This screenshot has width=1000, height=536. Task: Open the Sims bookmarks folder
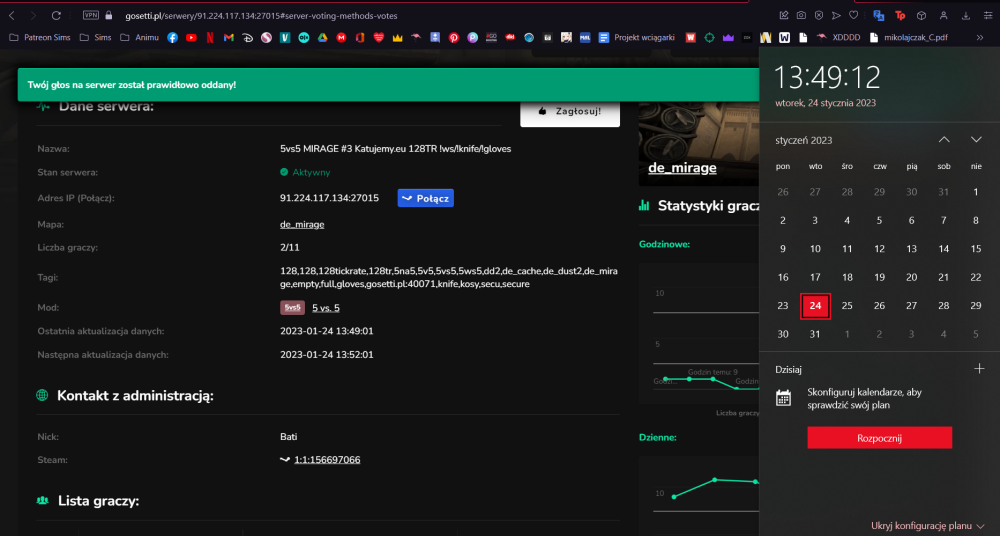96,38
